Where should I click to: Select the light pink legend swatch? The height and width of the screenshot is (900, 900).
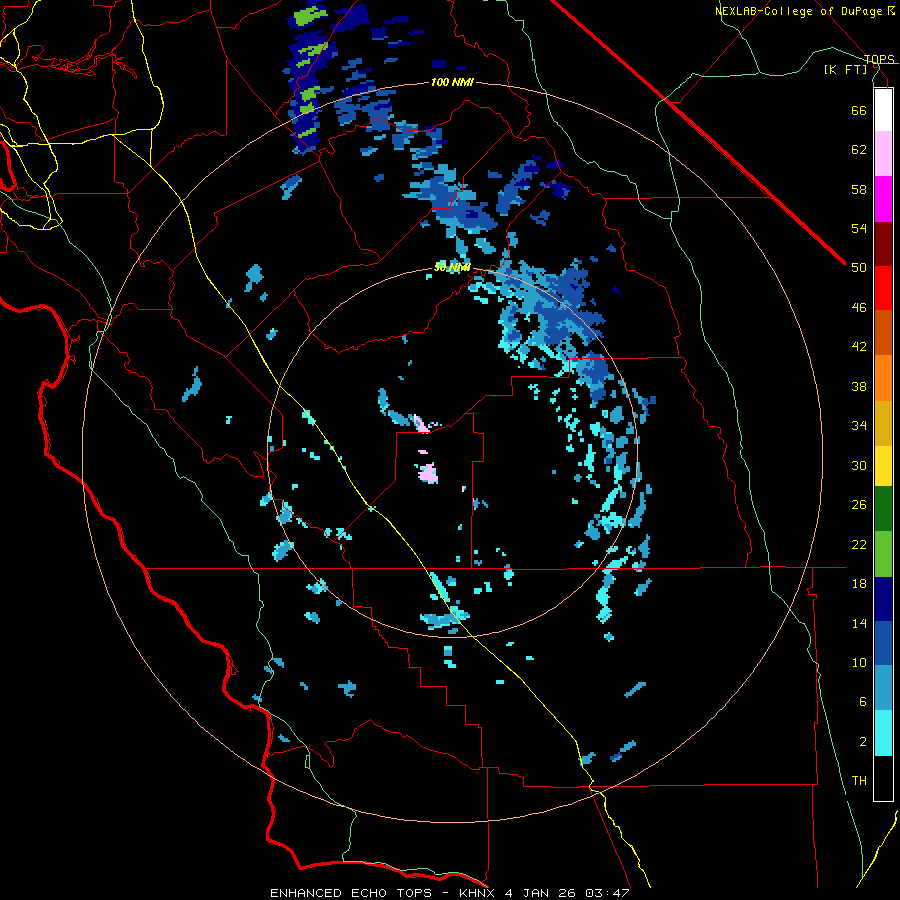883,154
